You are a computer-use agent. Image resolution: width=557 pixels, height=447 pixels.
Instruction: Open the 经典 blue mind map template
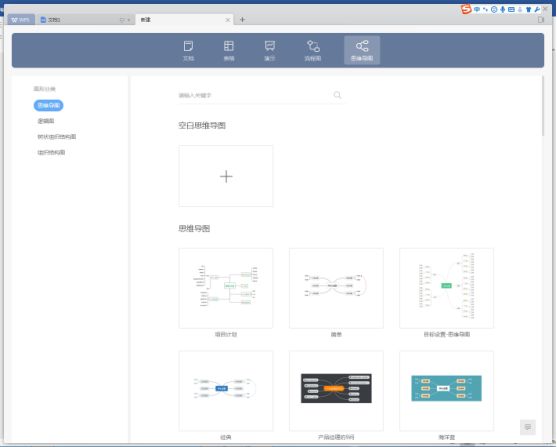[226, 391]
